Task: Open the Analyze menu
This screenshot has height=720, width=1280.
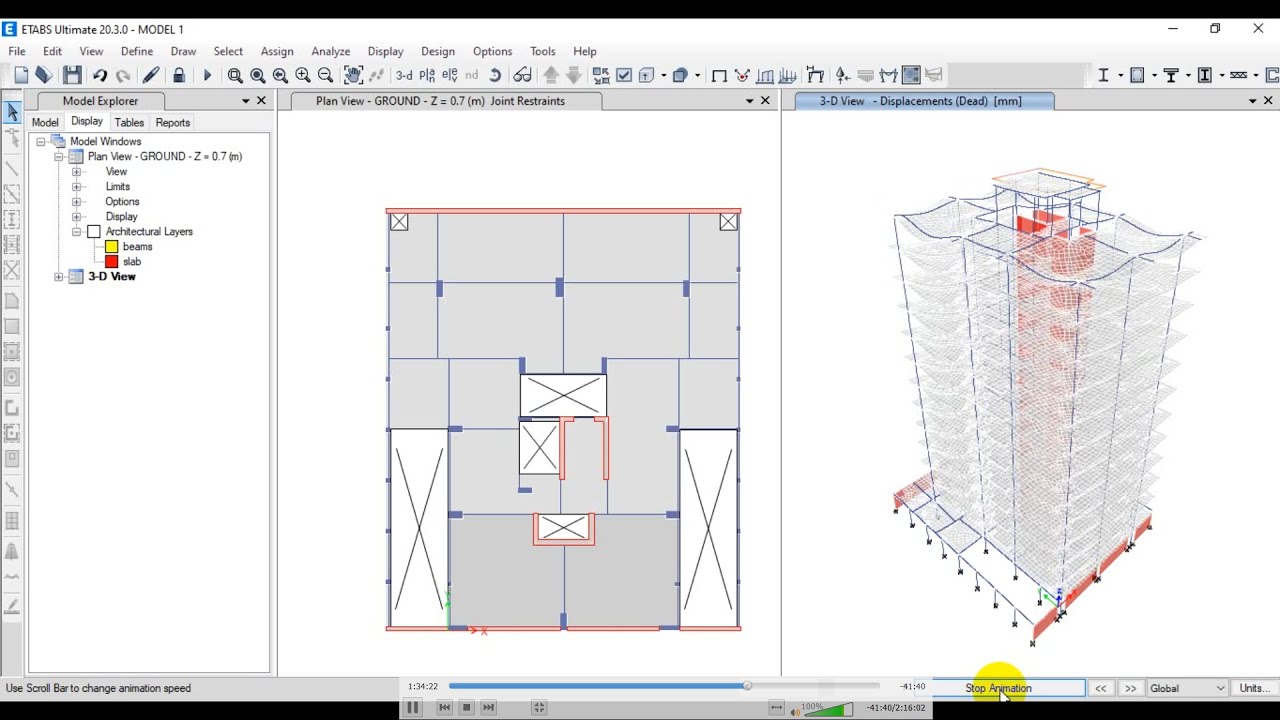Action: coord(330,51)
